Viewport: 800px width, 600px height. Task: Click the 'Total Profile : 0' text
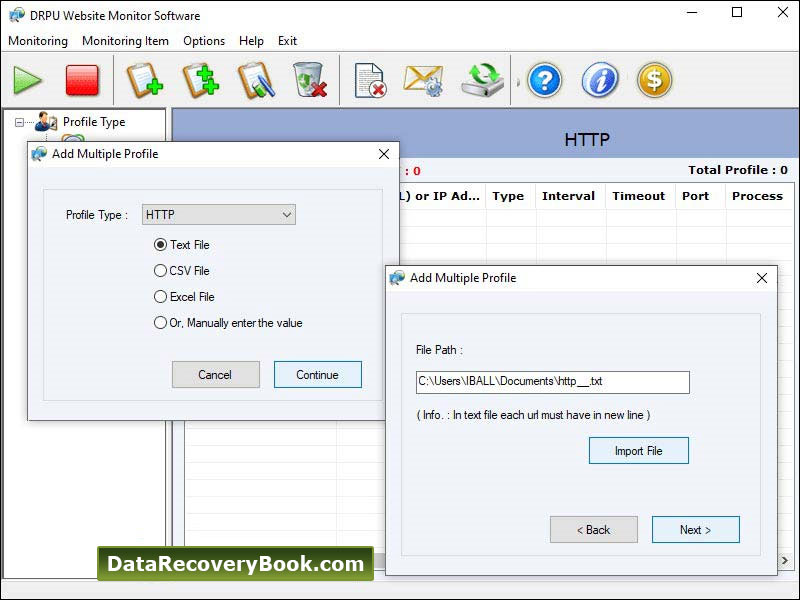pos(738,170)
